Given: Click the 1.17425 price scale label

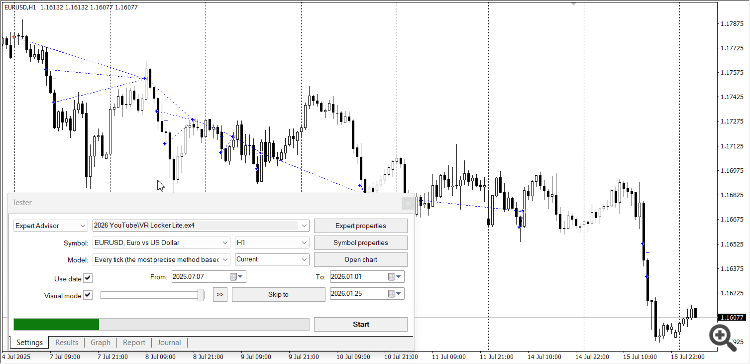Looking at the screenshot, I should [732, 97].
